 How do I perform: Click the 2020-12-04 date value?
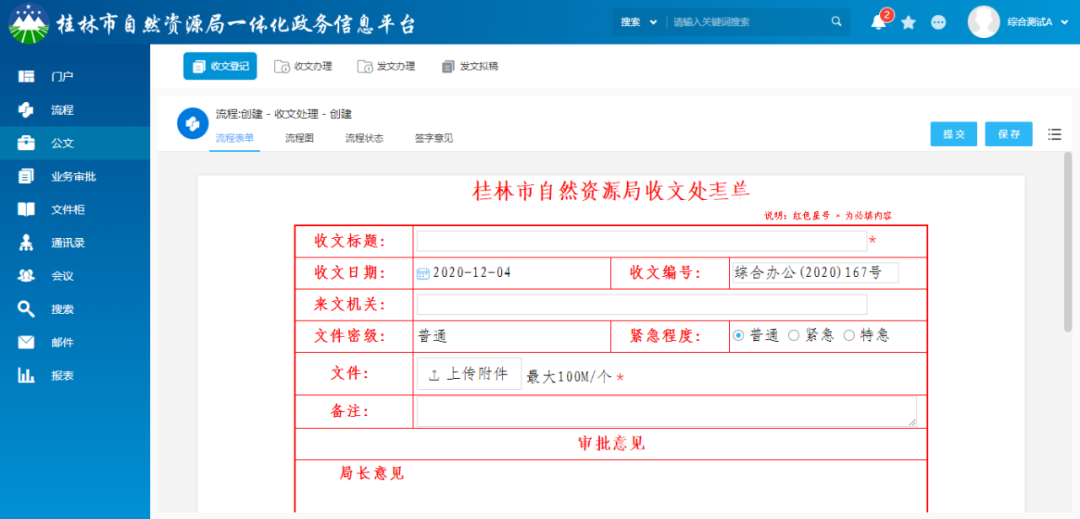pos(472,273)
